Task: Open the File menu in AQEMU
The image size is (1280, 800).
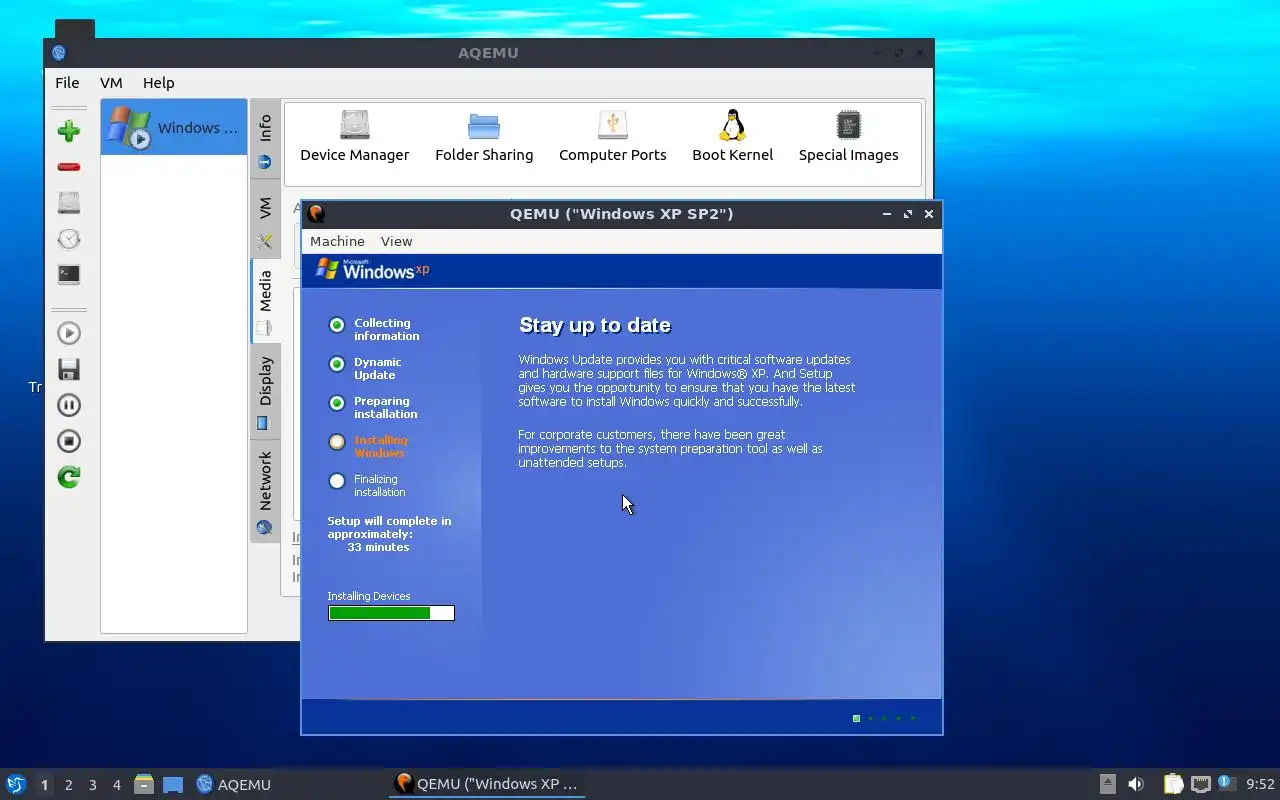Action: (x=67, y=83)
